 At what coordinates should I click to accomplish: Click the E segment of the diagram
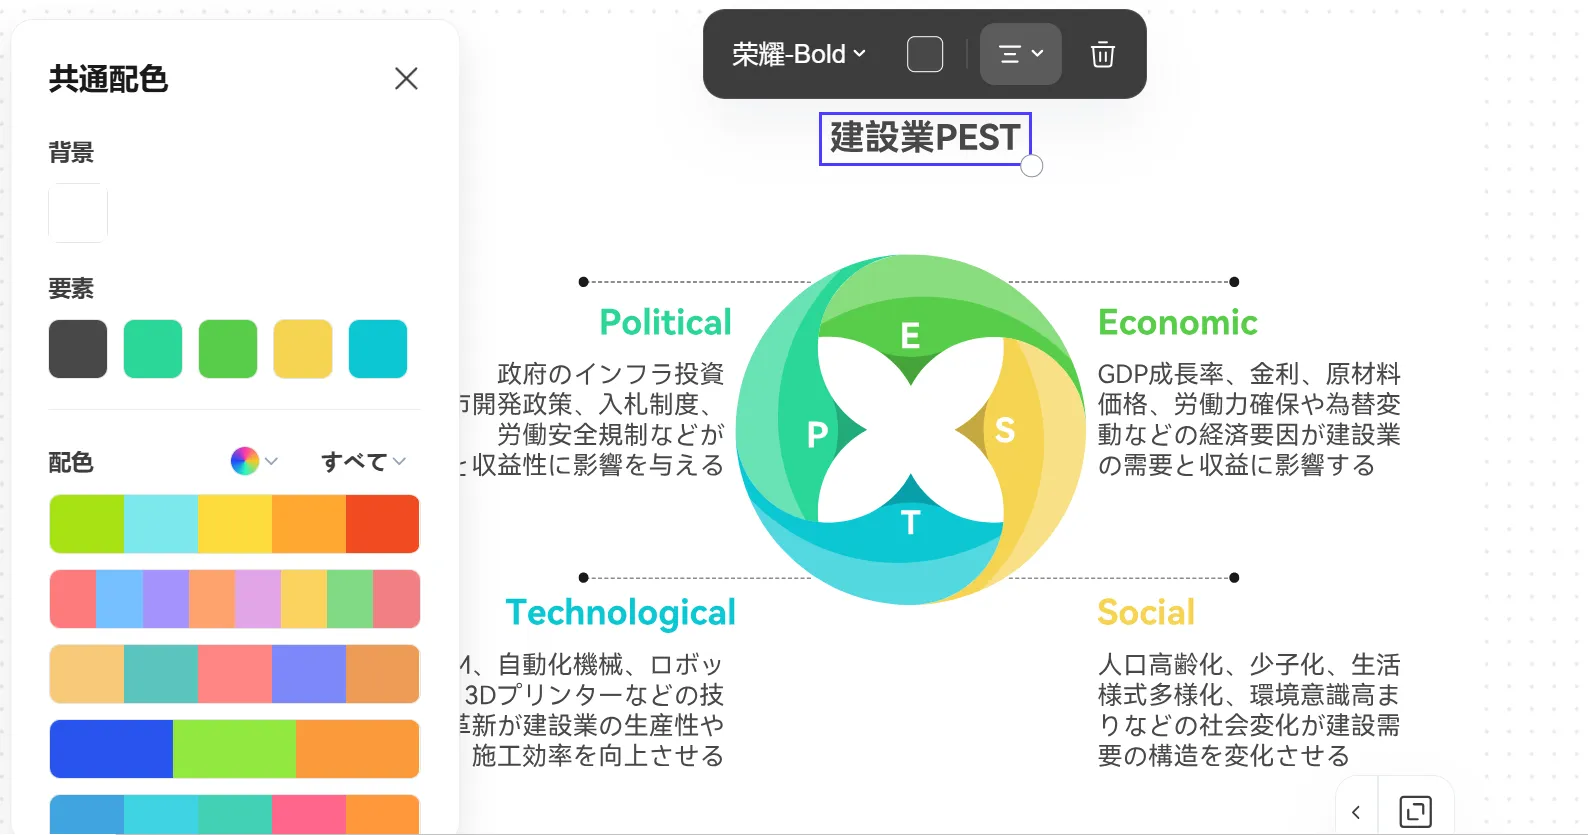[x=910, y=336]
